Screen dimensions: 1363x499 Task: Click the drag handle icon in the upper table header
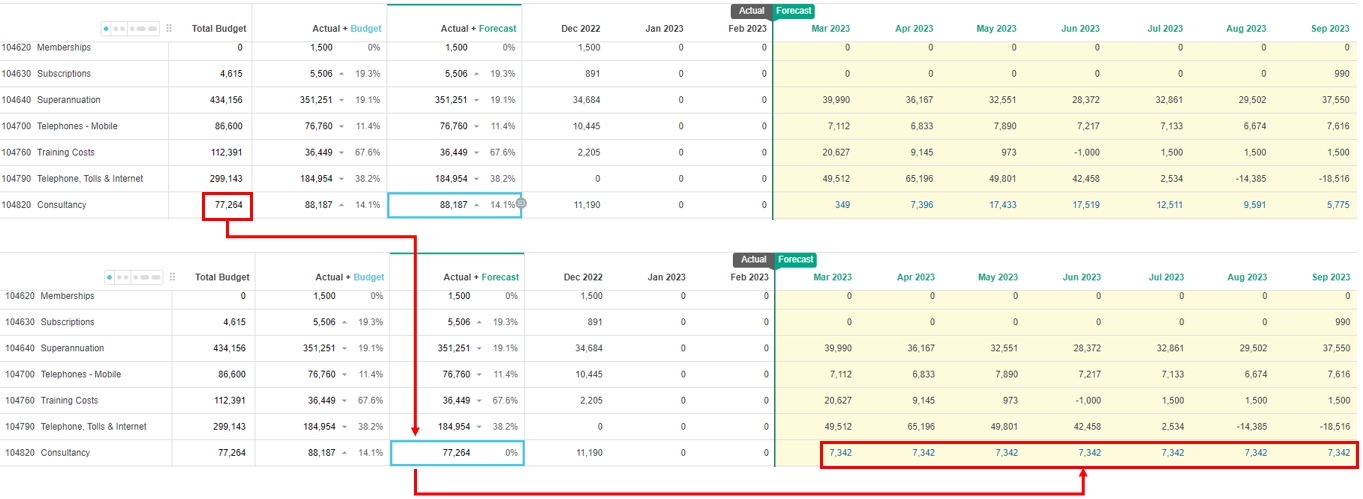click(x=169, y=29)
